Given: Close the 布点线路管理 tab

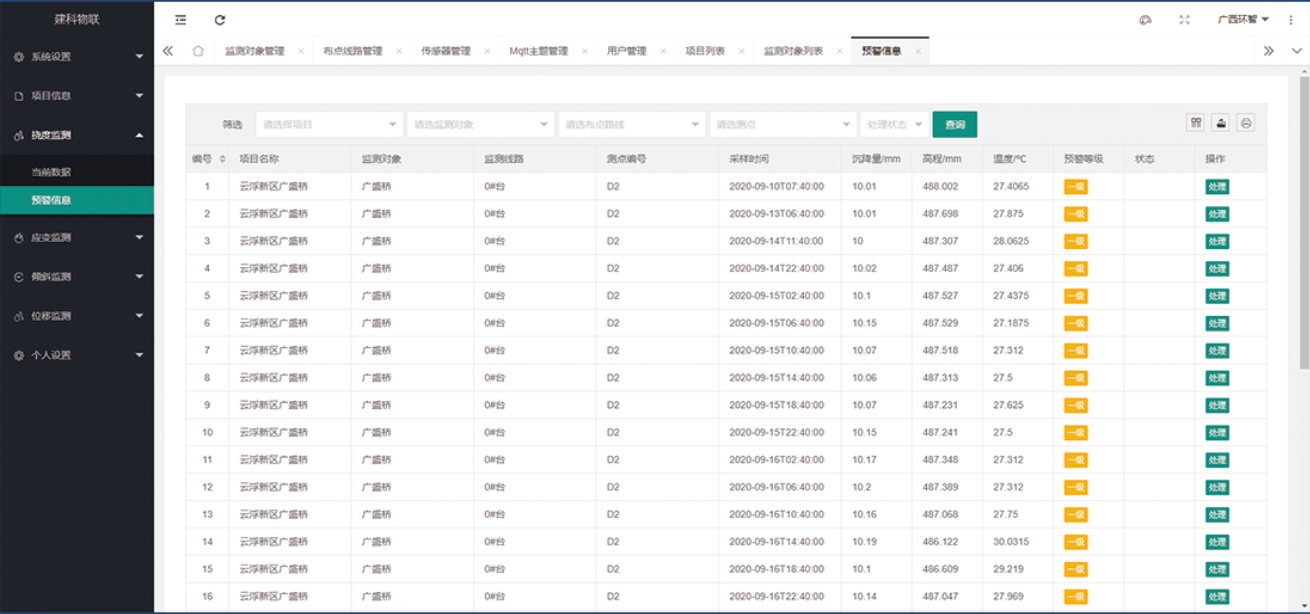Looking at the screenshot, I should tap(399, 51).
